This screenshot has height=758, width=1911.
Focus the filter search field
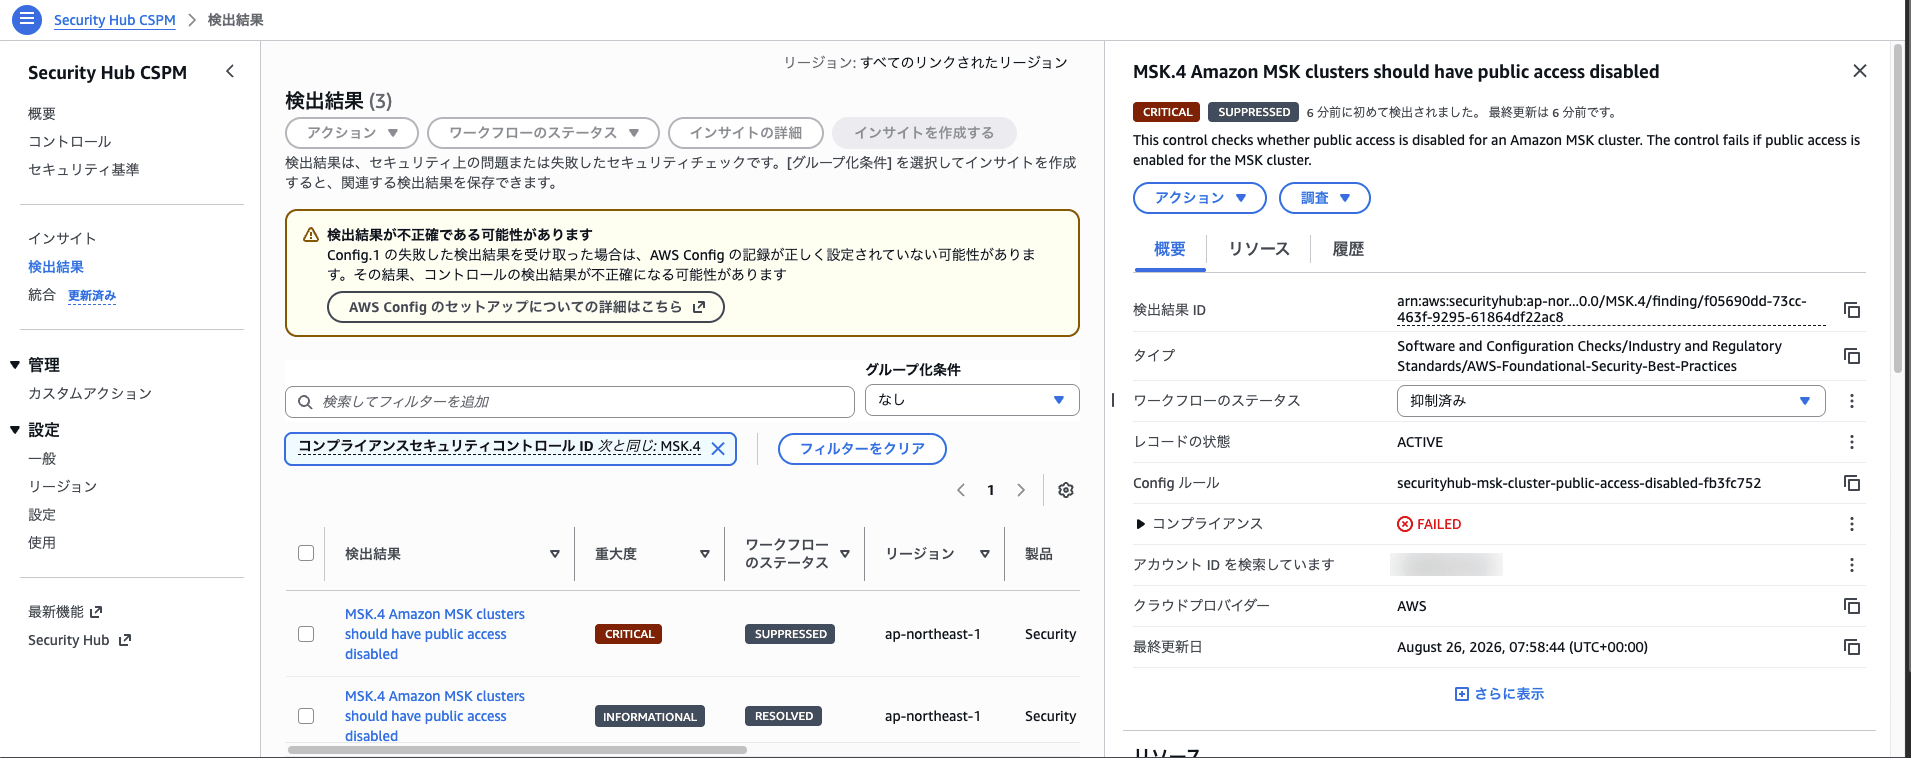[x=570, y=402]
